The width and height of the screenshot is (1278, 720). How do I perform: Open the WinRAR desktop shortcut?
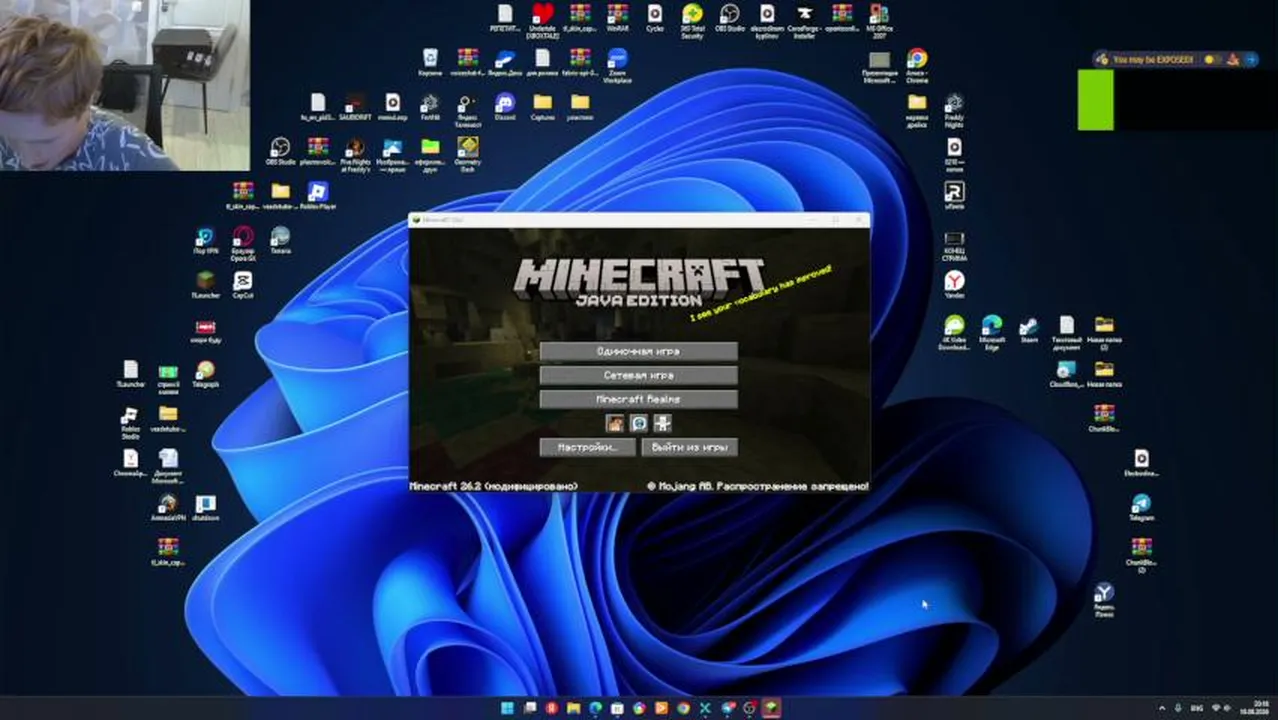click(618, 17)
